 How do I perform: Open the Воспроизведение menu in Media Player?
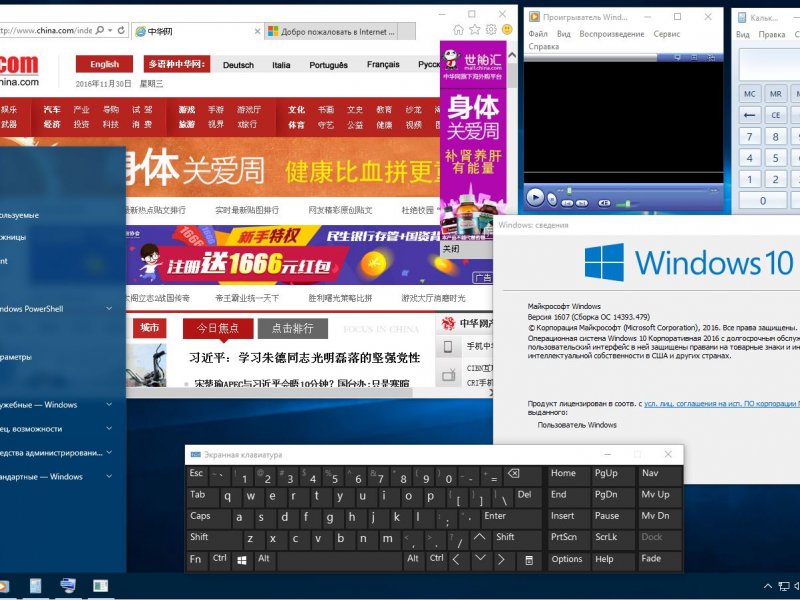612,34
